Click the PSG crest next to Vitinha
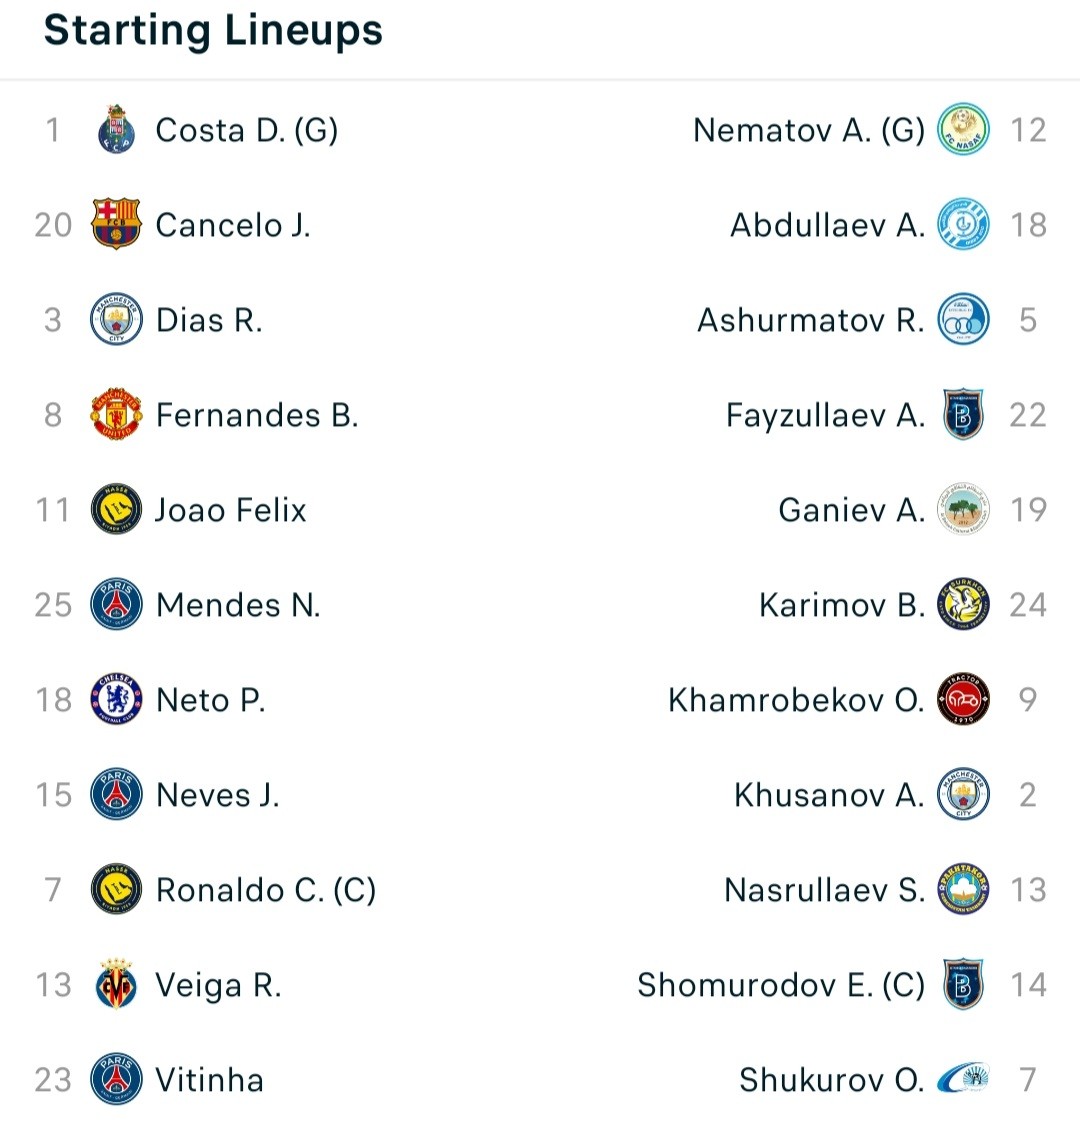The image size is (1080, 1142). [x=116, y=1079]
